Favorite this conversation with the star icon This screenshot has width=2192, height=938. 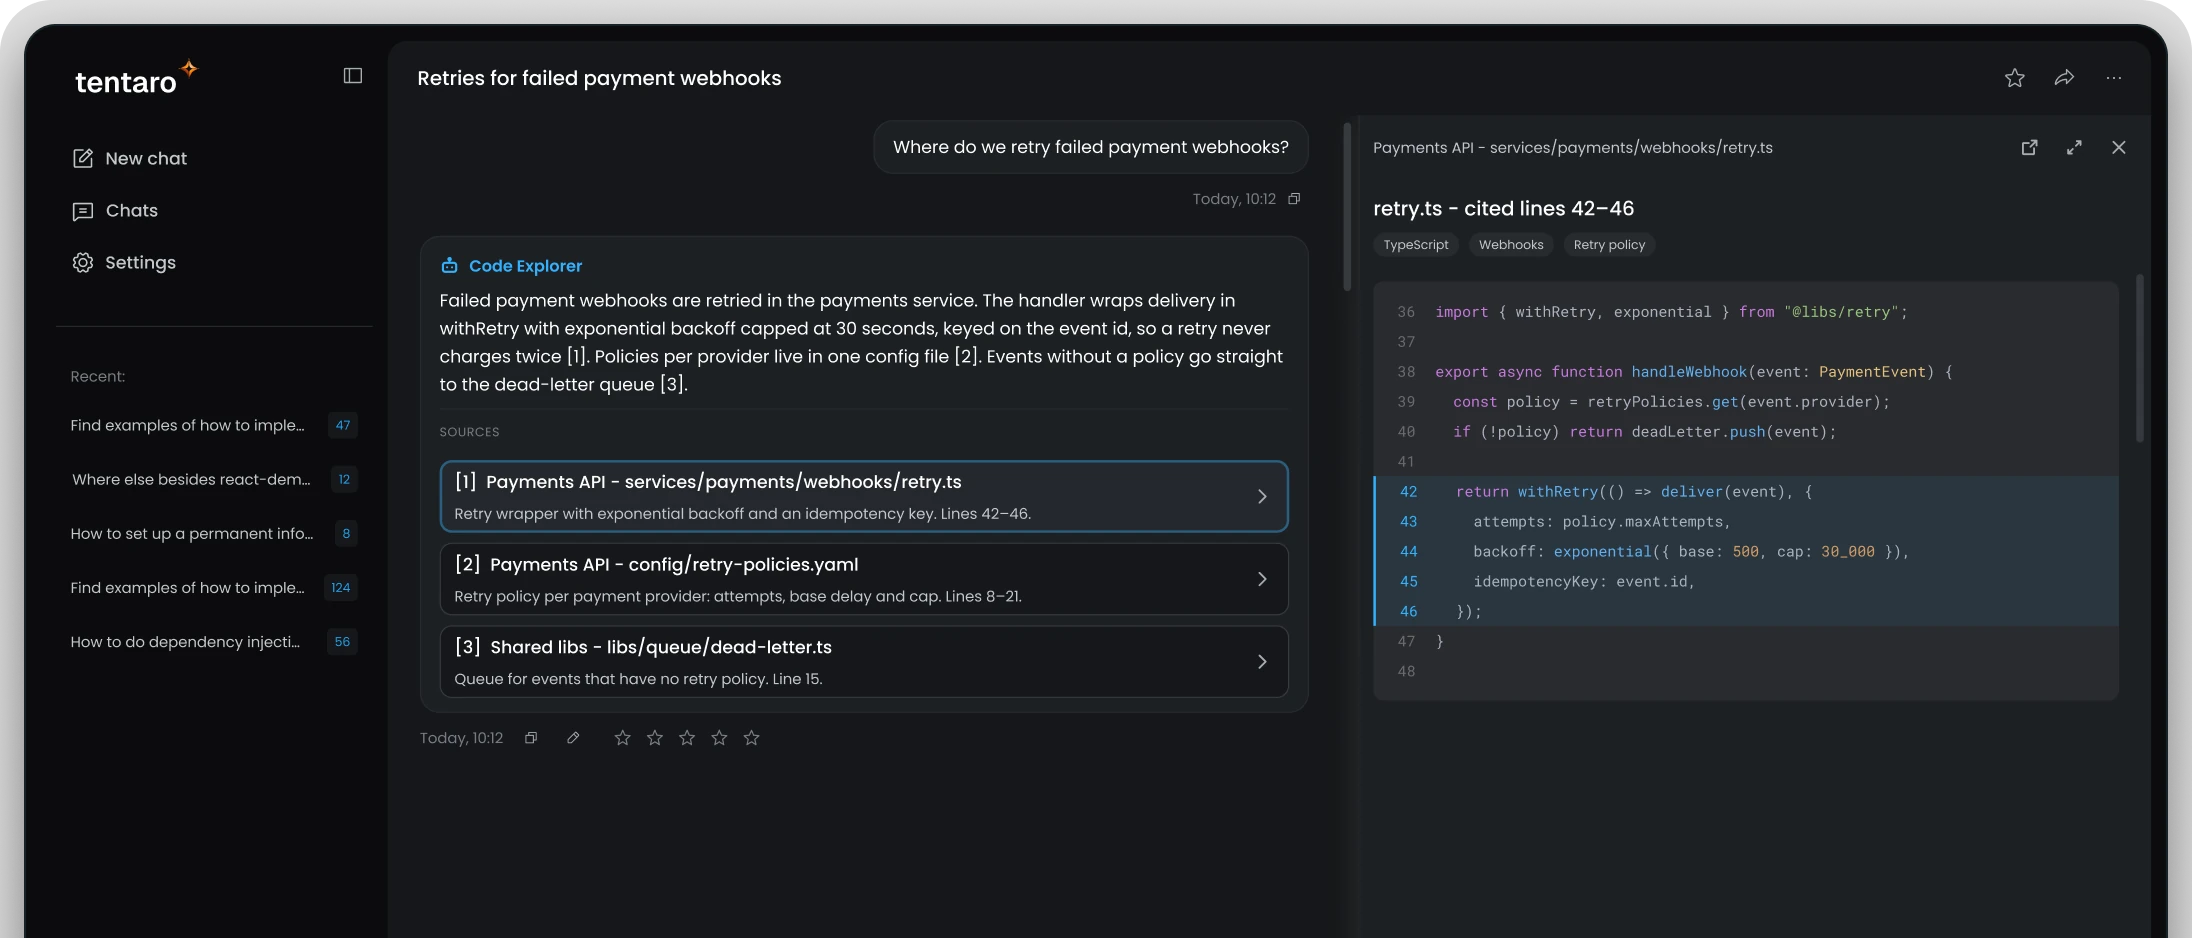tap(2014, 78)
